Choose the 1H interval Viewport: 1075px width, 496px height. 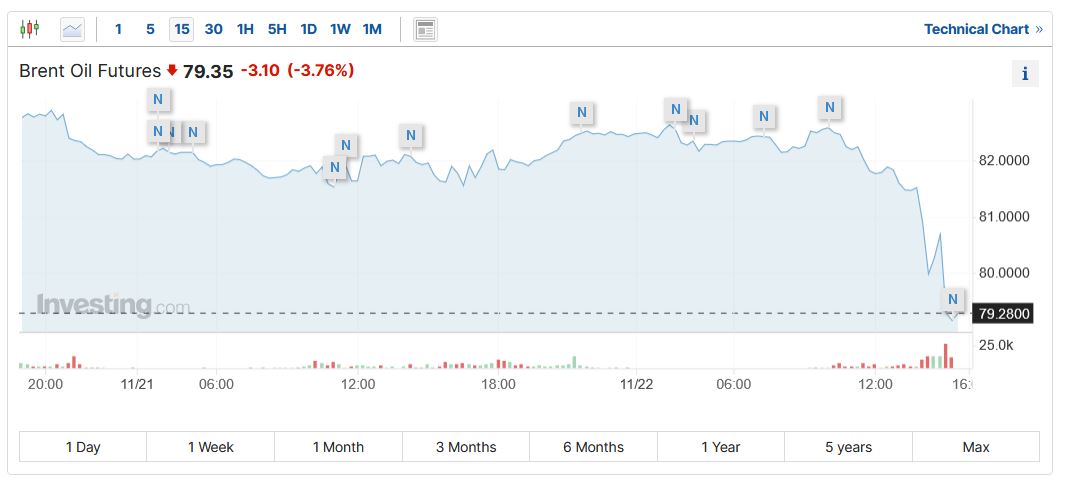pyautogui.click(x=245, y=29)
